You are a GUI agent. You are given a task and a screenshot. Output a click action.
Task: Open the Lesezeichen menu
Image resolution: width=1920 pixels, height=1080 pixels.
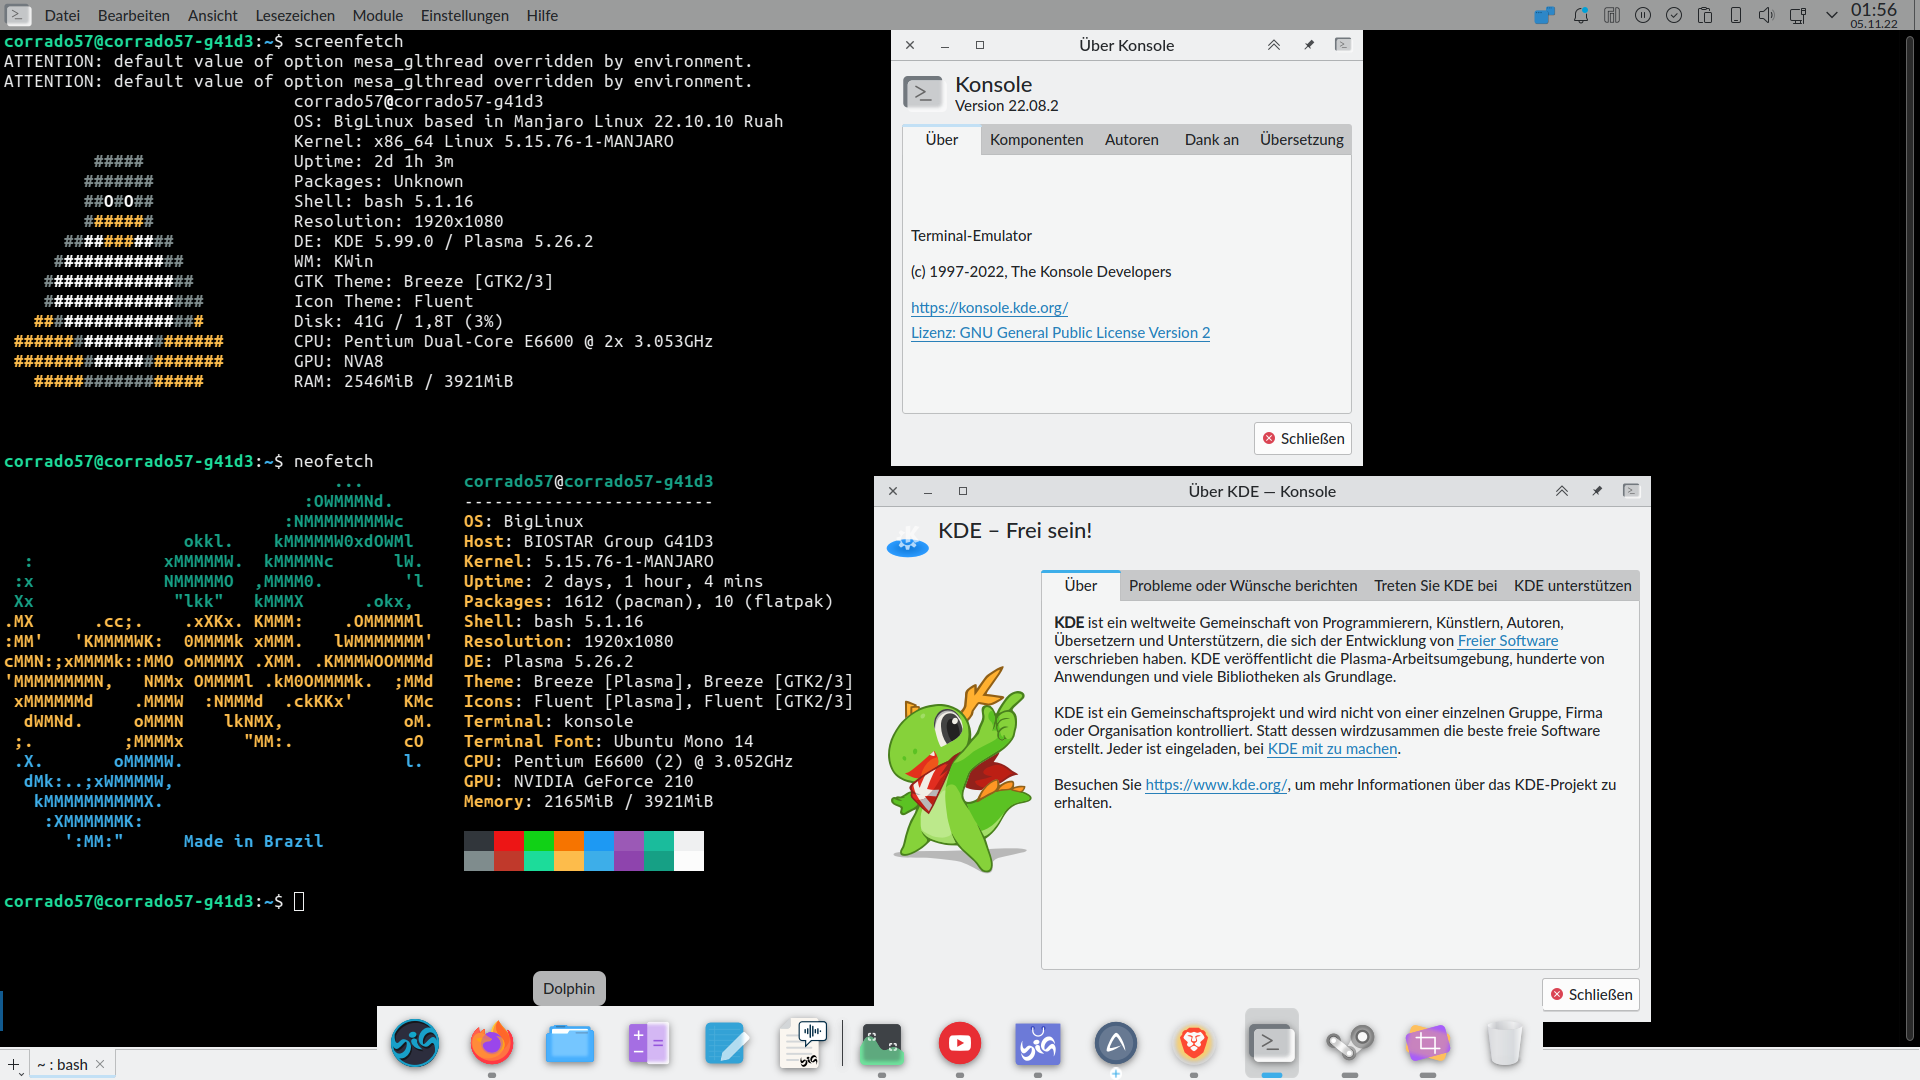[x=295, y=15]
